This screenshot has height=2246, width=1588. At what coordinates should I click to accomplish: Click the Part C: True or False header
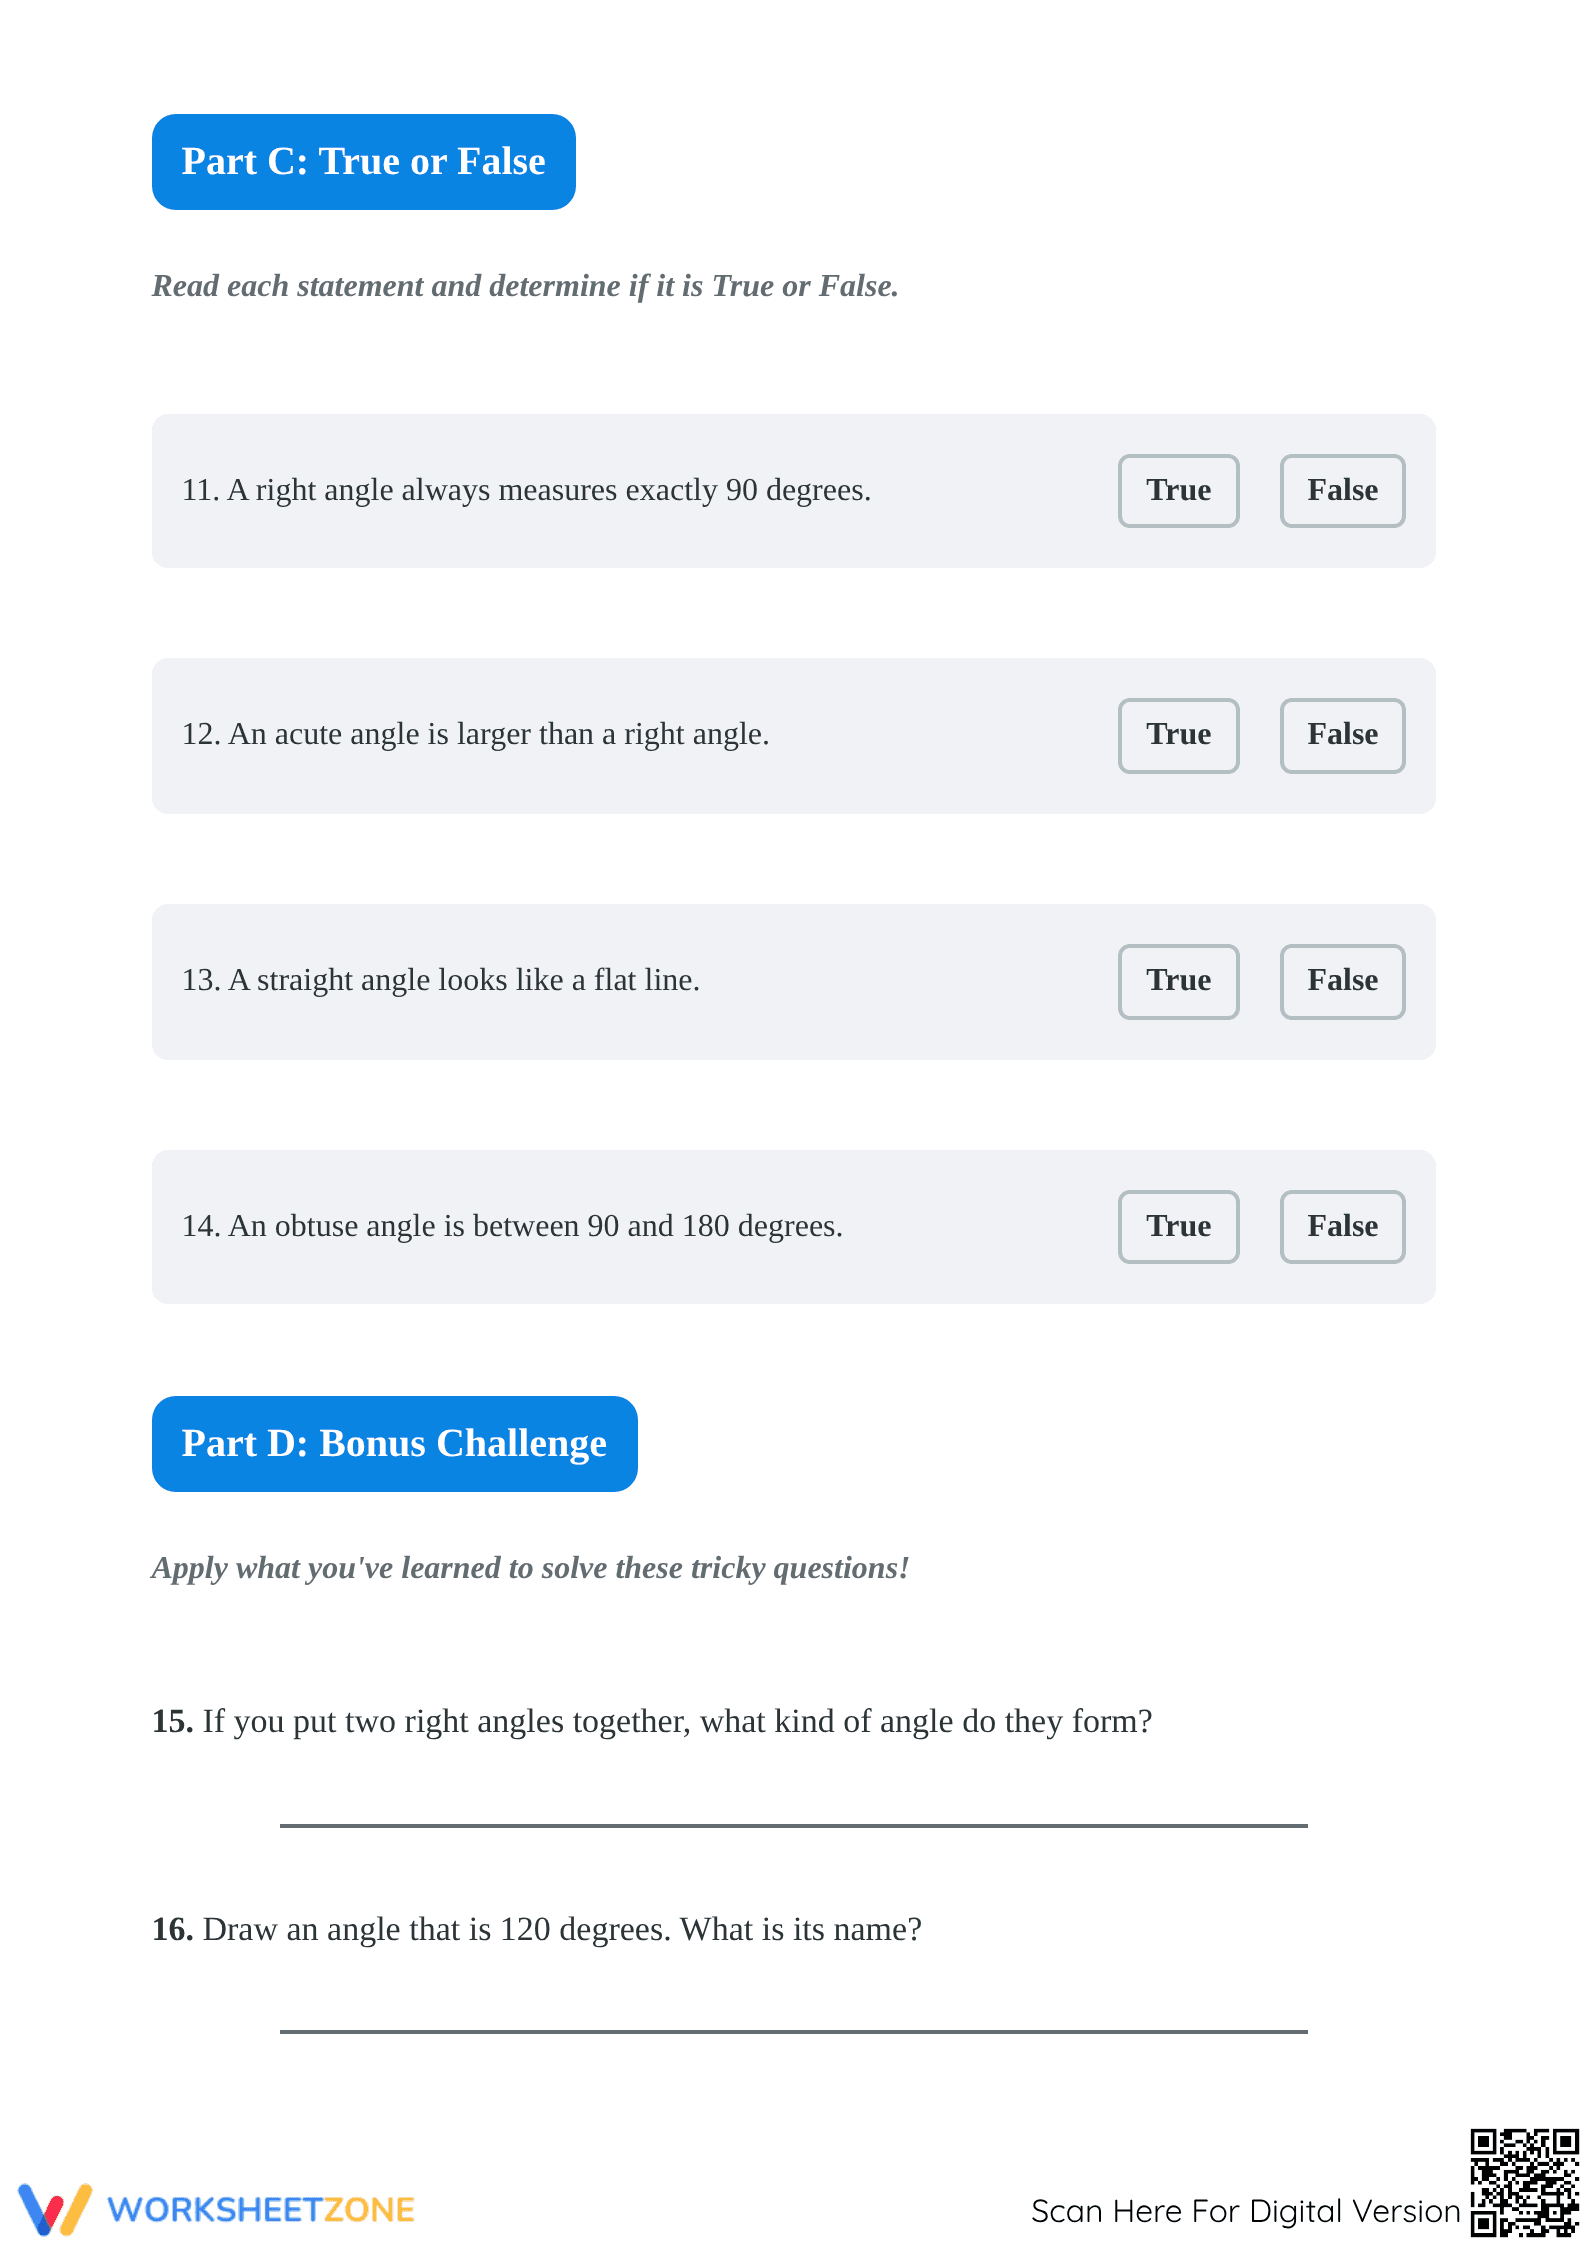point(363,162)
